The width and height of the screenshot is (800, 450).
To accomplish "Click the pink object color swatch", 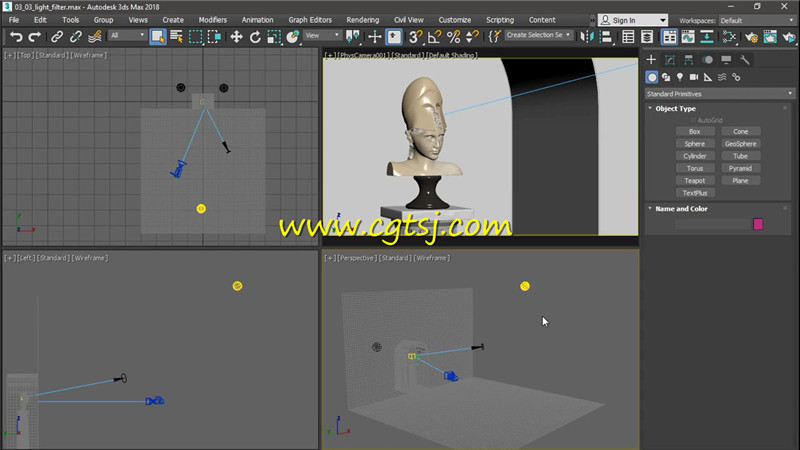I will (x=758, y=224).
